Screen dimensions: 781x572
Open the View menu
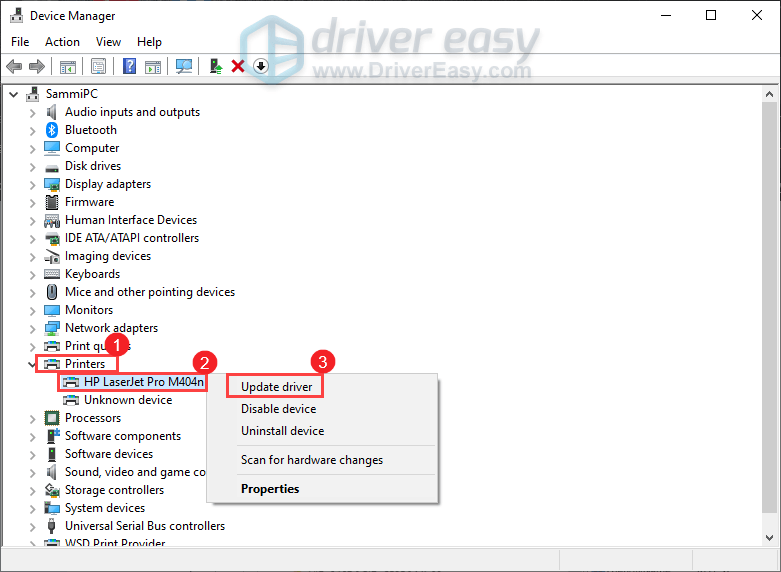pyautogui.click(x=108, y=42)
